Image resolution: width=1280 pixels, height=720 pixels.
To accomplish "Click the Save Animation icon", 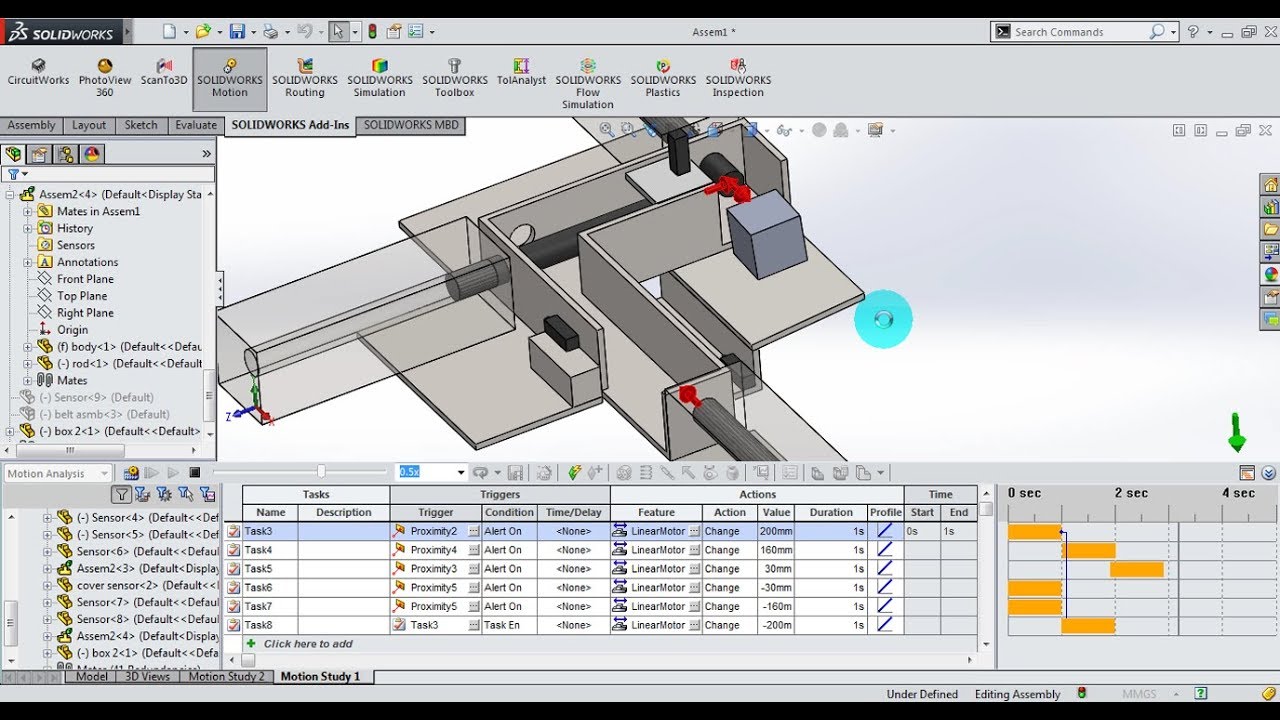I will [x=515, y=473].
